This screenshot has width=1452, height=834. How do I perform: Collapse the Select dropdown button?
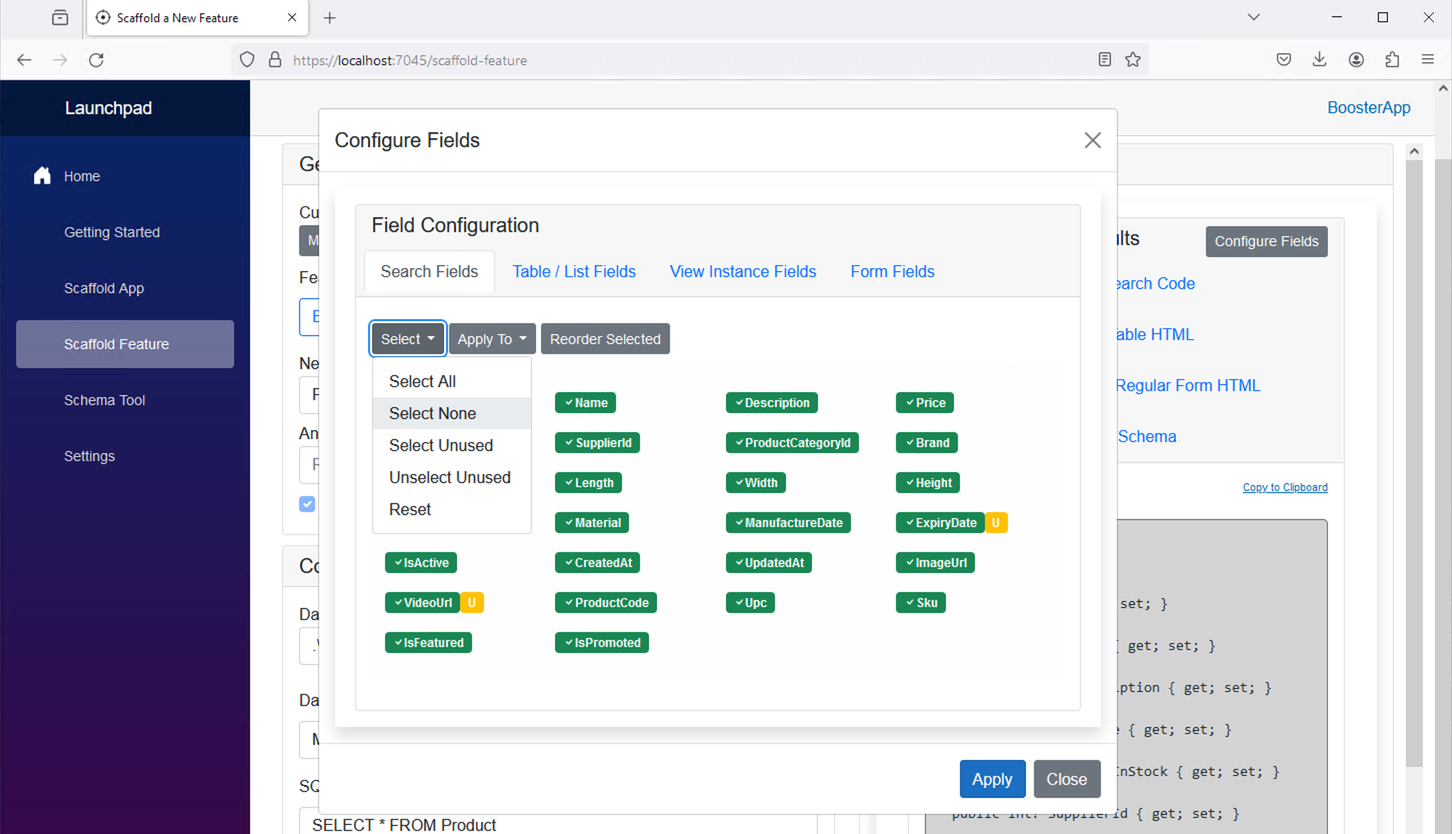(x=408, y=339)
